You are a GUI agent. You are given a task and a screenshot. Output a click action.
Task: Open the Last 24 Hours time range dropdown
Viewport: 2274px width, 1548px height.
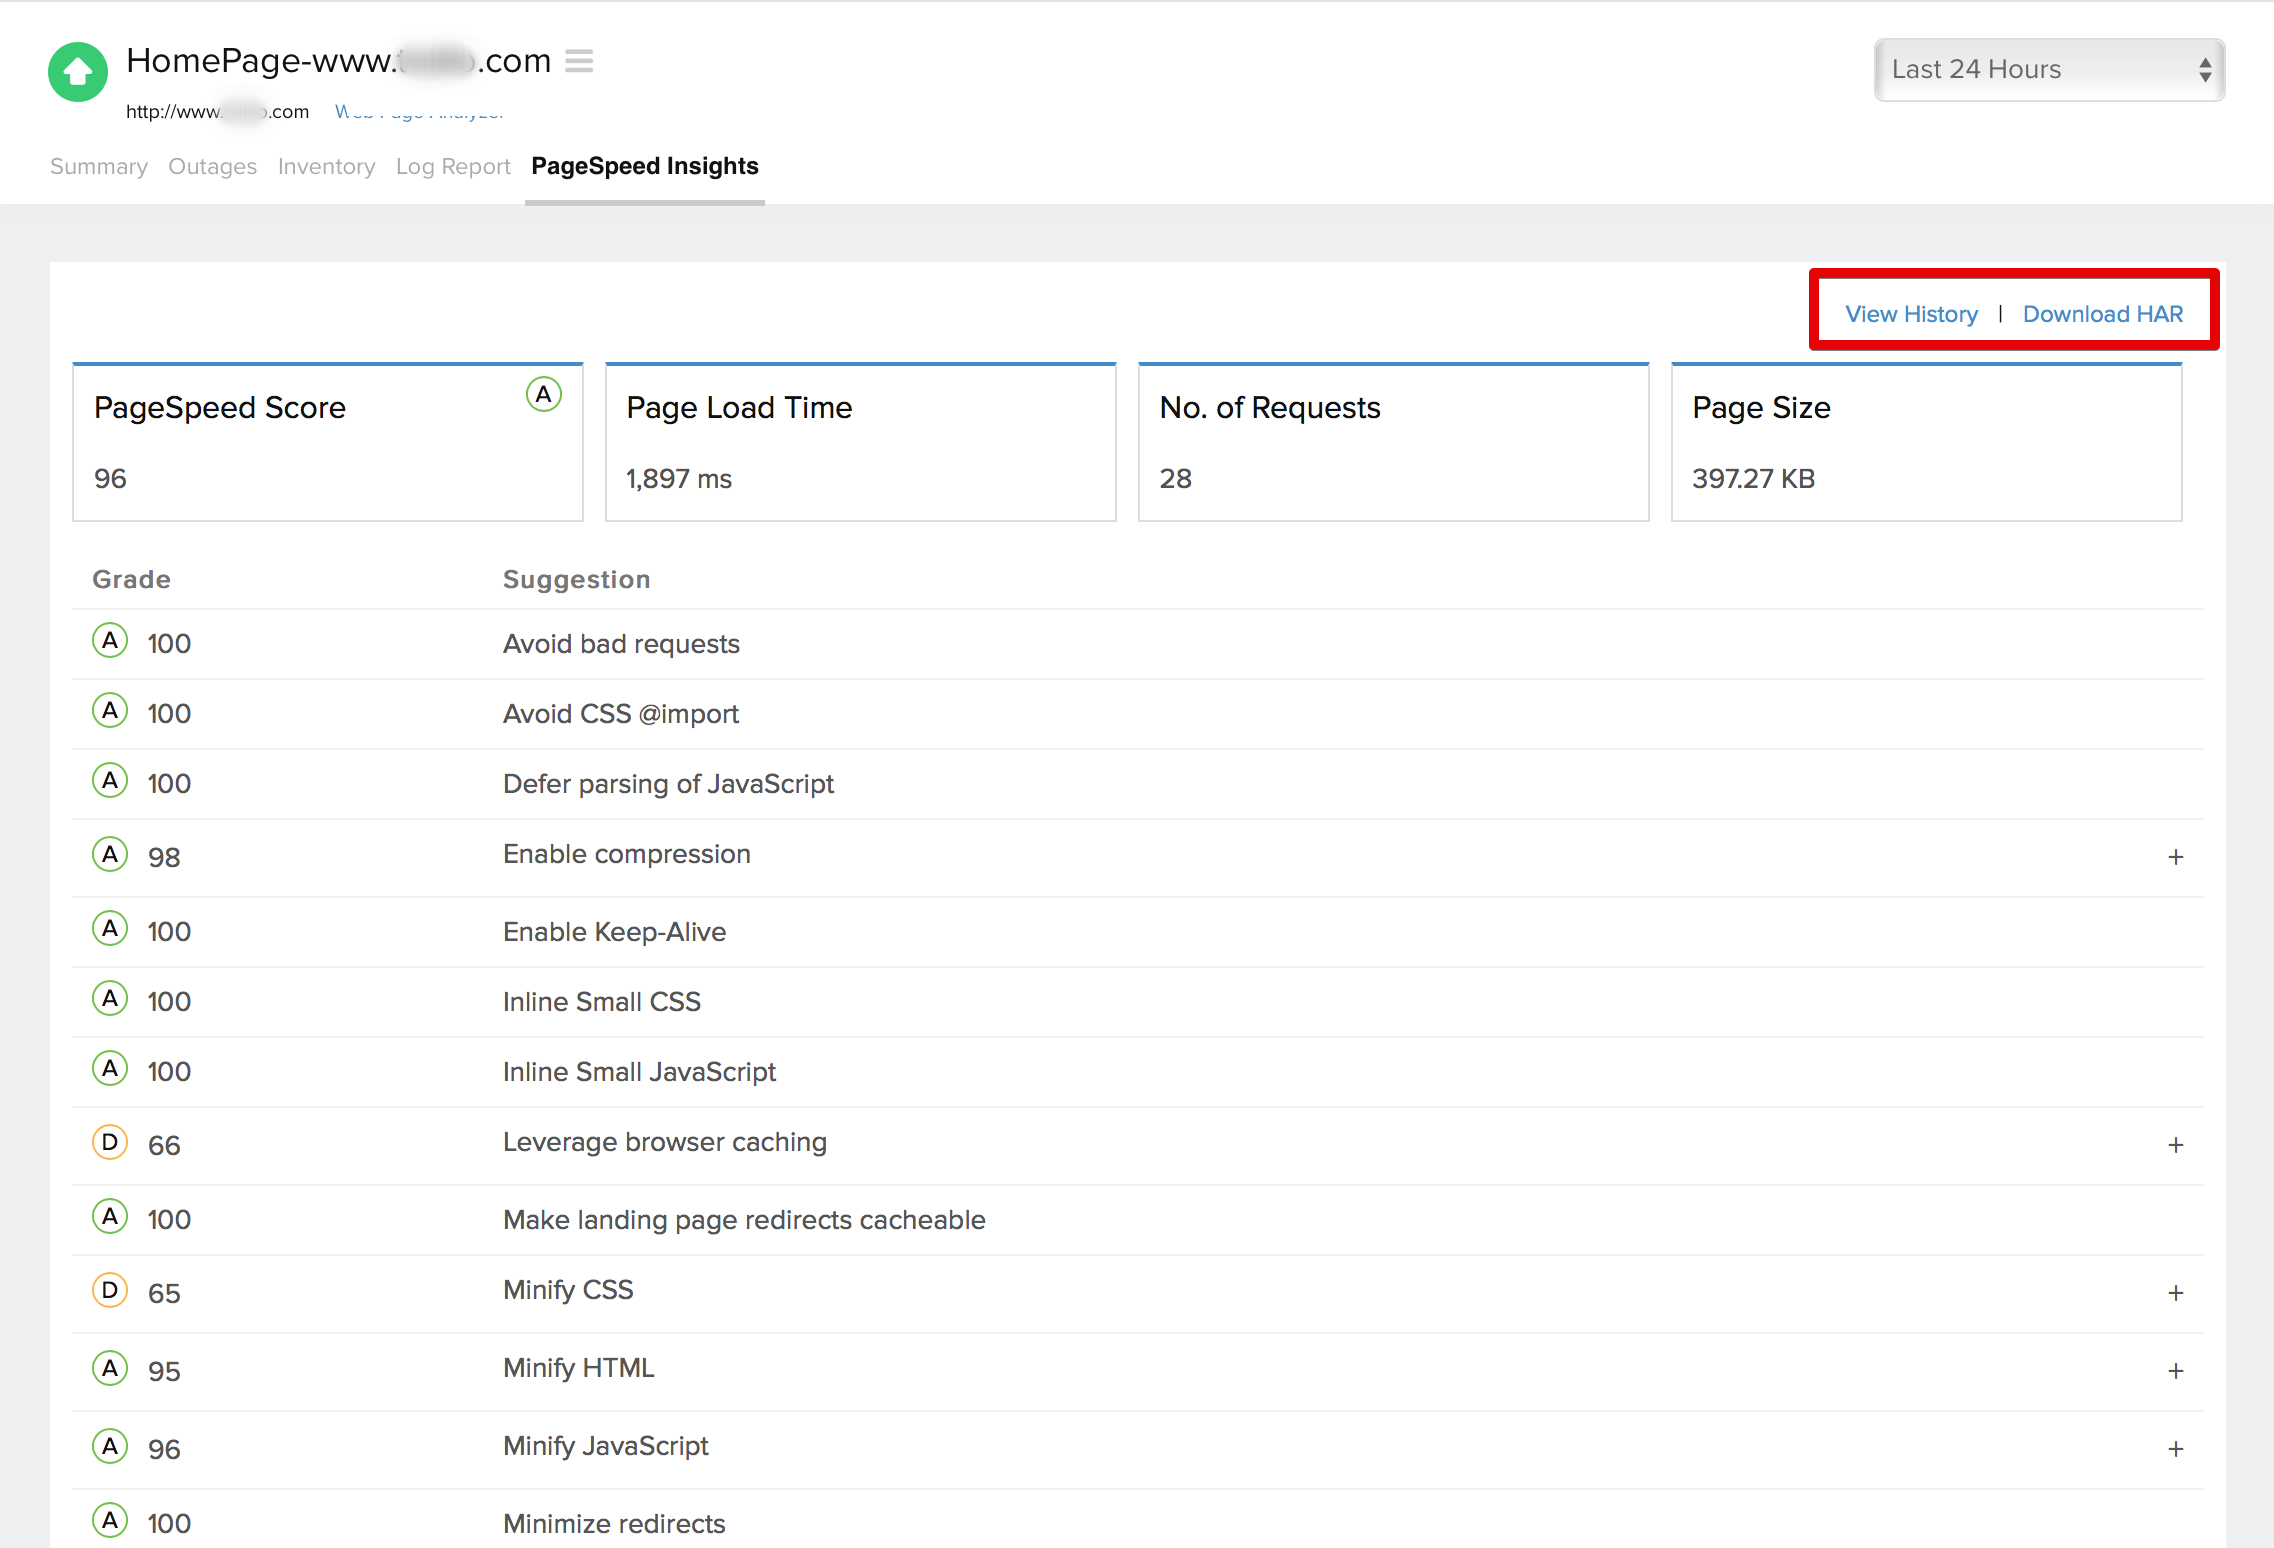click(2046, 69)
